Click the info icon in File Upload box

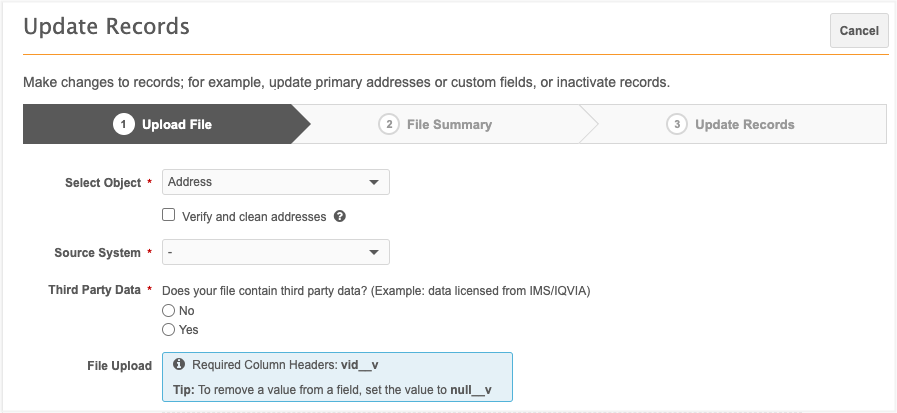[179, 364]
